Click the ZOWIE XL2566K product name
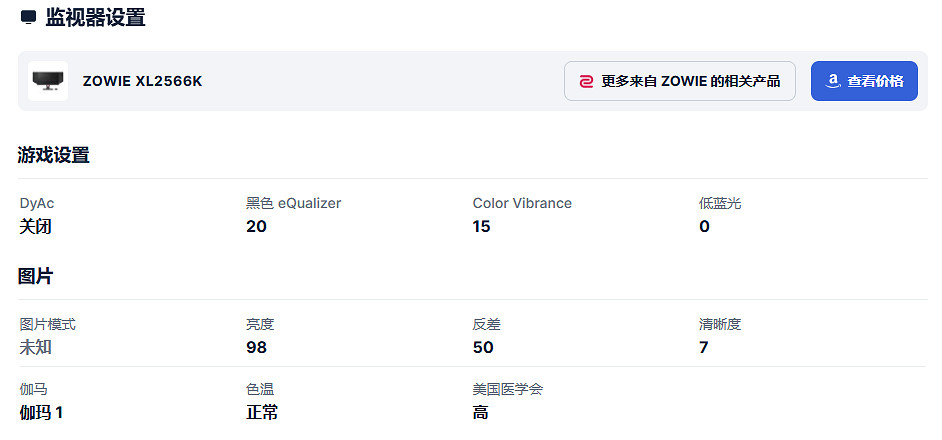 click(142, 81)
